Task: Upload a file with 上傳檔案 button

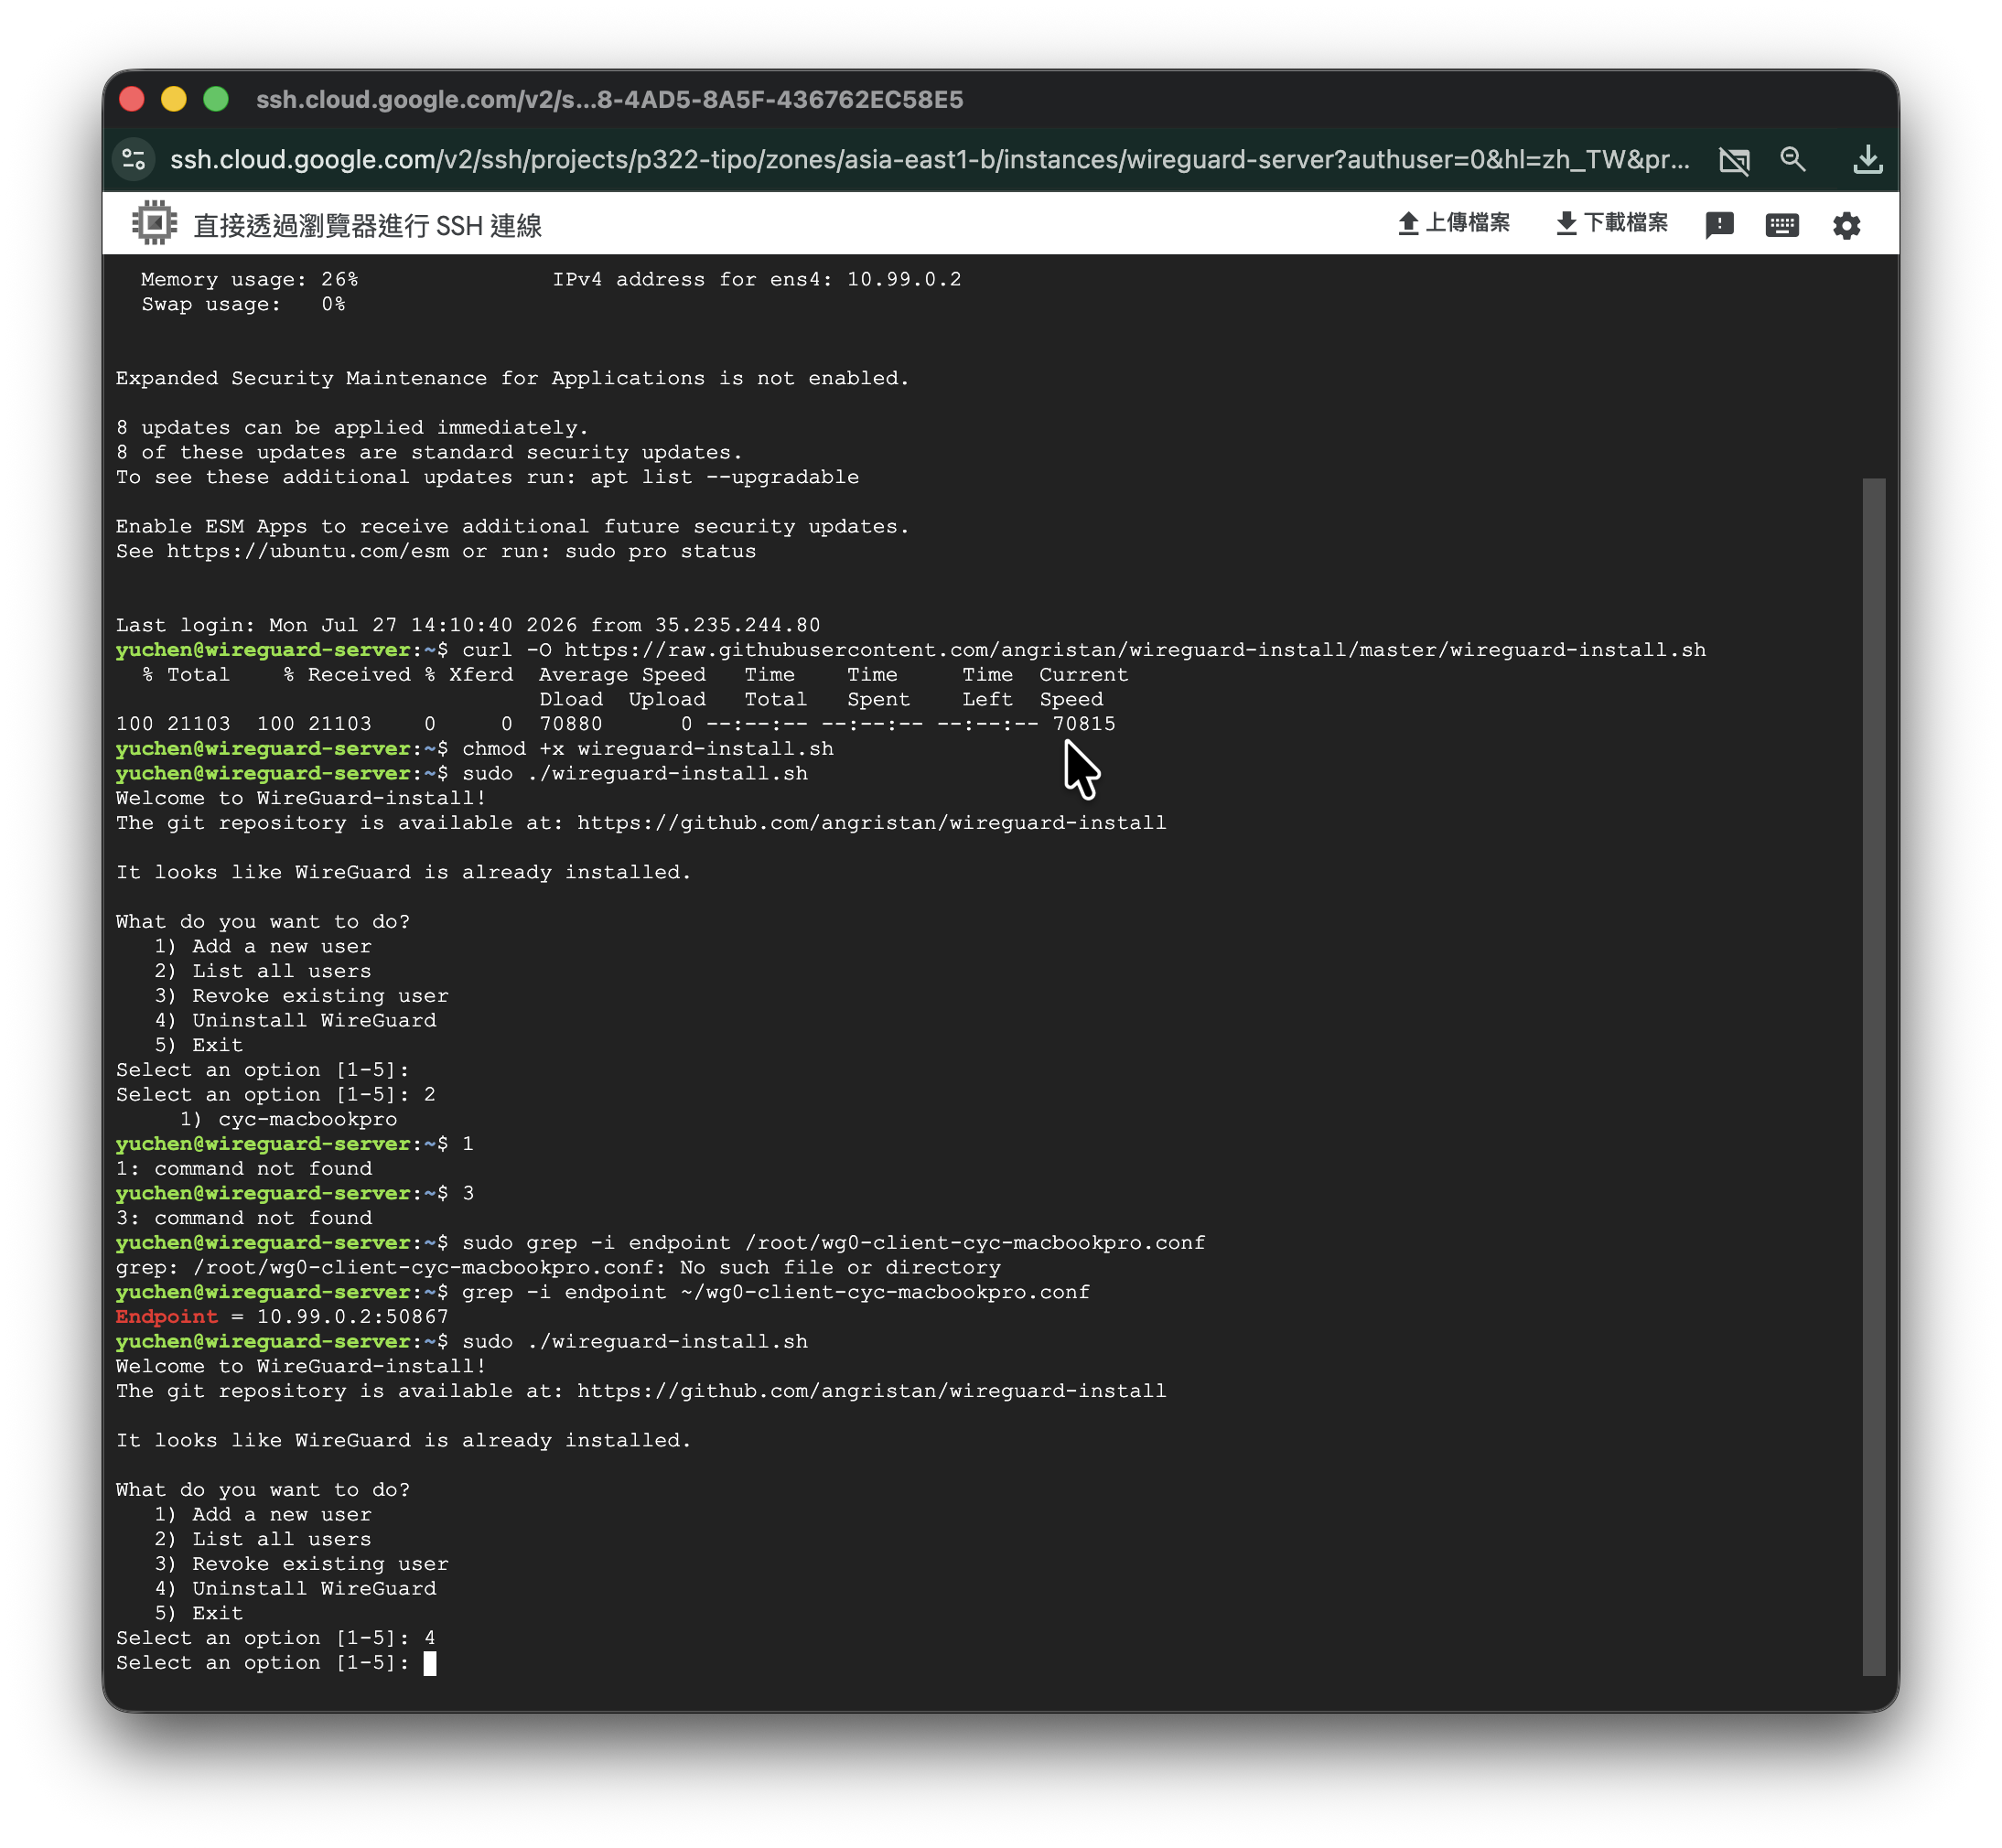Action: (1453, 223)
